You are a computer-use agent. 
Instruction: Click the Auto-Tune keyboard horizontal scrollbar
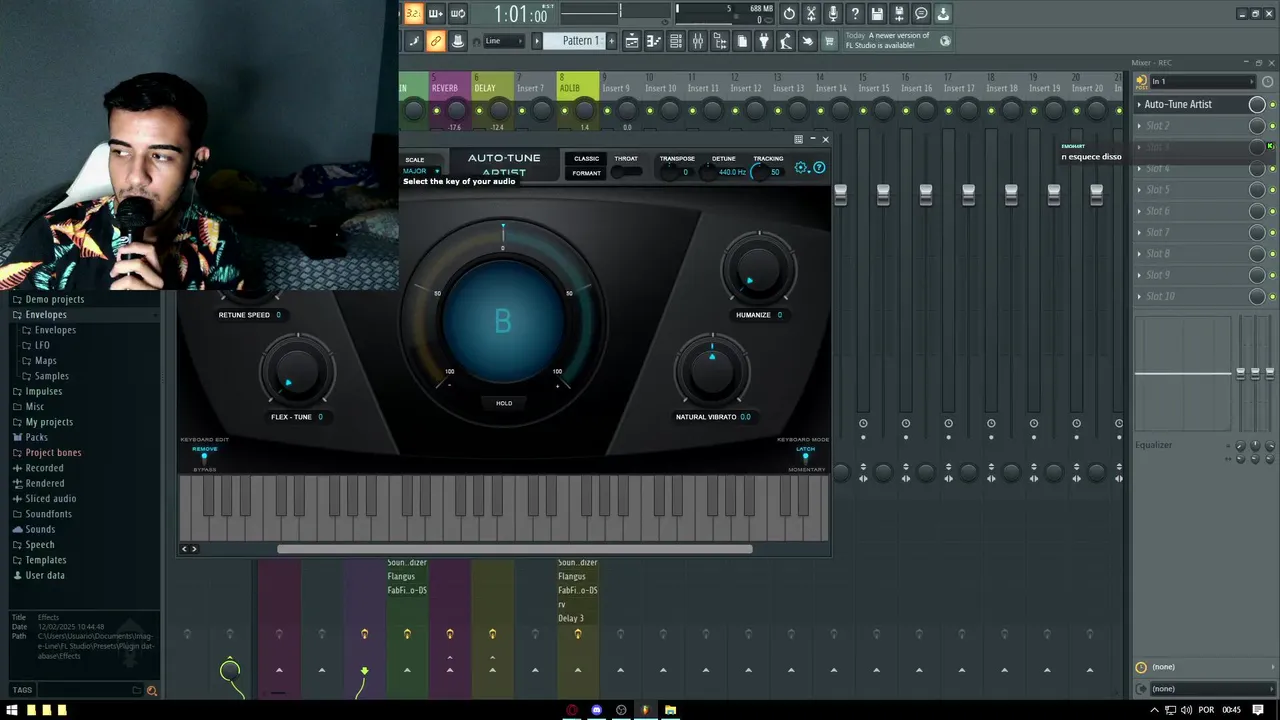(515, 548)
